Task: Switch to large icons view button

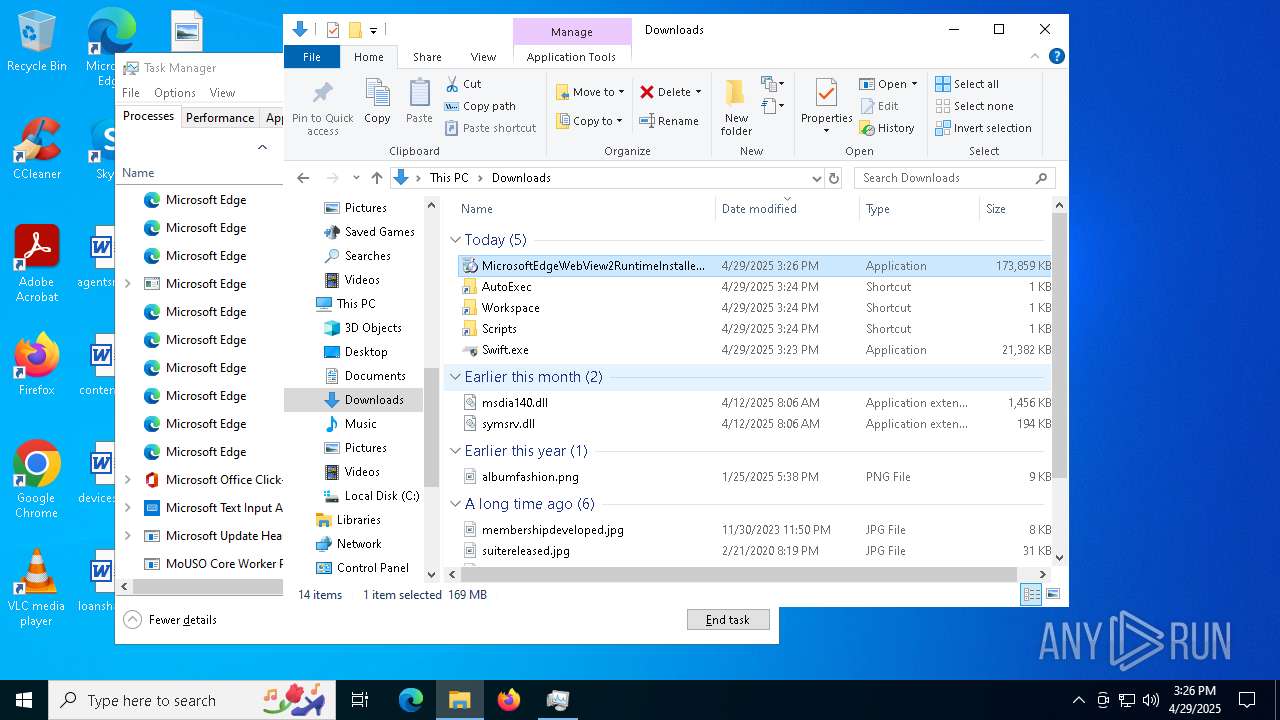Action: pos(1053,594)
